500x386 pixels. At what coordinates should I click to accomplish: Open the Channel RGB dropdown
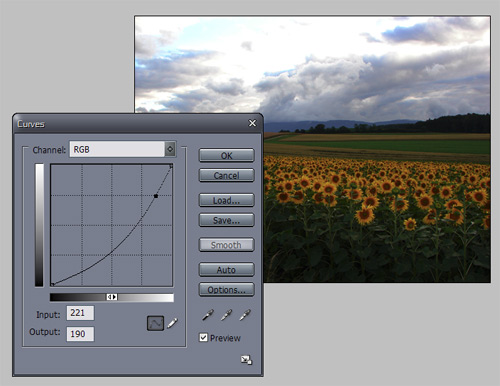(x=123, y=149)
